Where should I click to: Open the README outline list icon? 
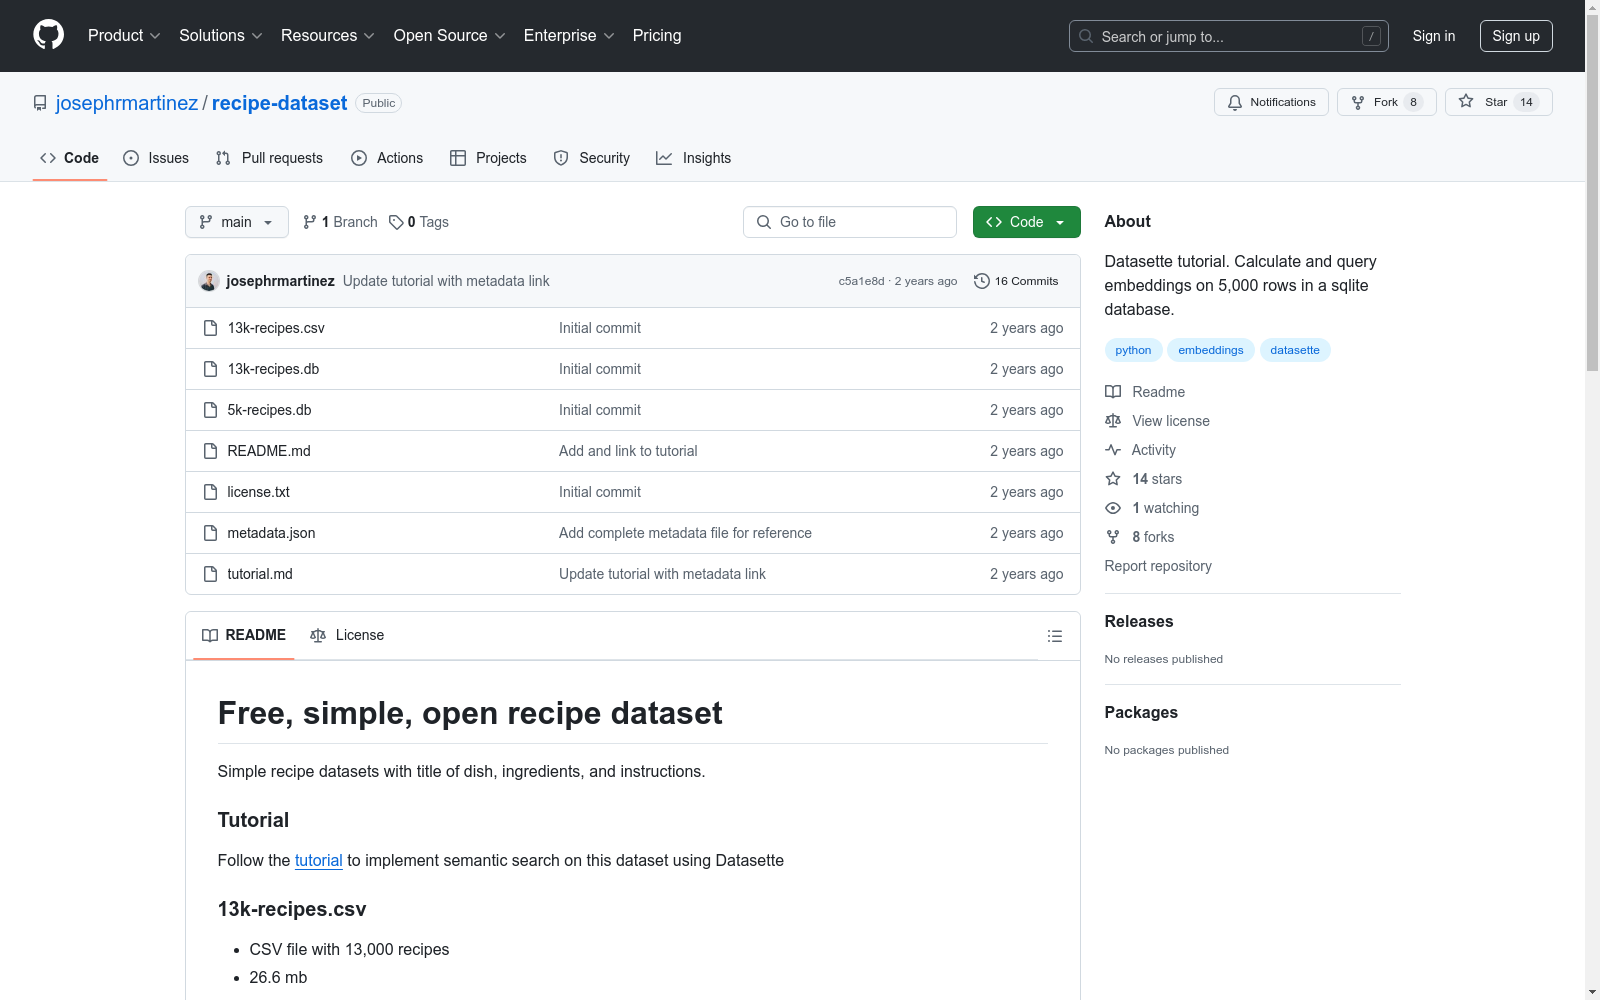click(x=1054, y=636)
